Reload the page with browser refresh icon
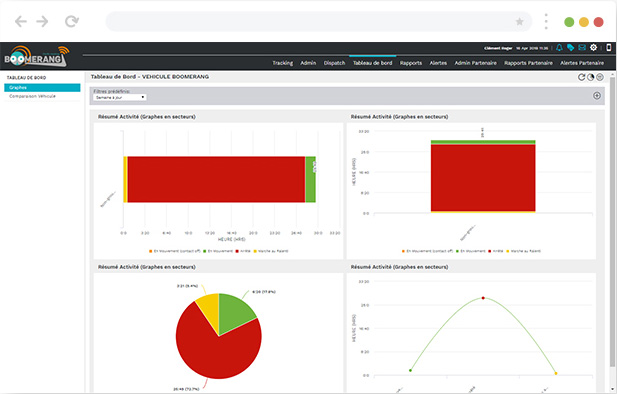Image resolution: width=617 pixels, height=394 pixels. 72,21
